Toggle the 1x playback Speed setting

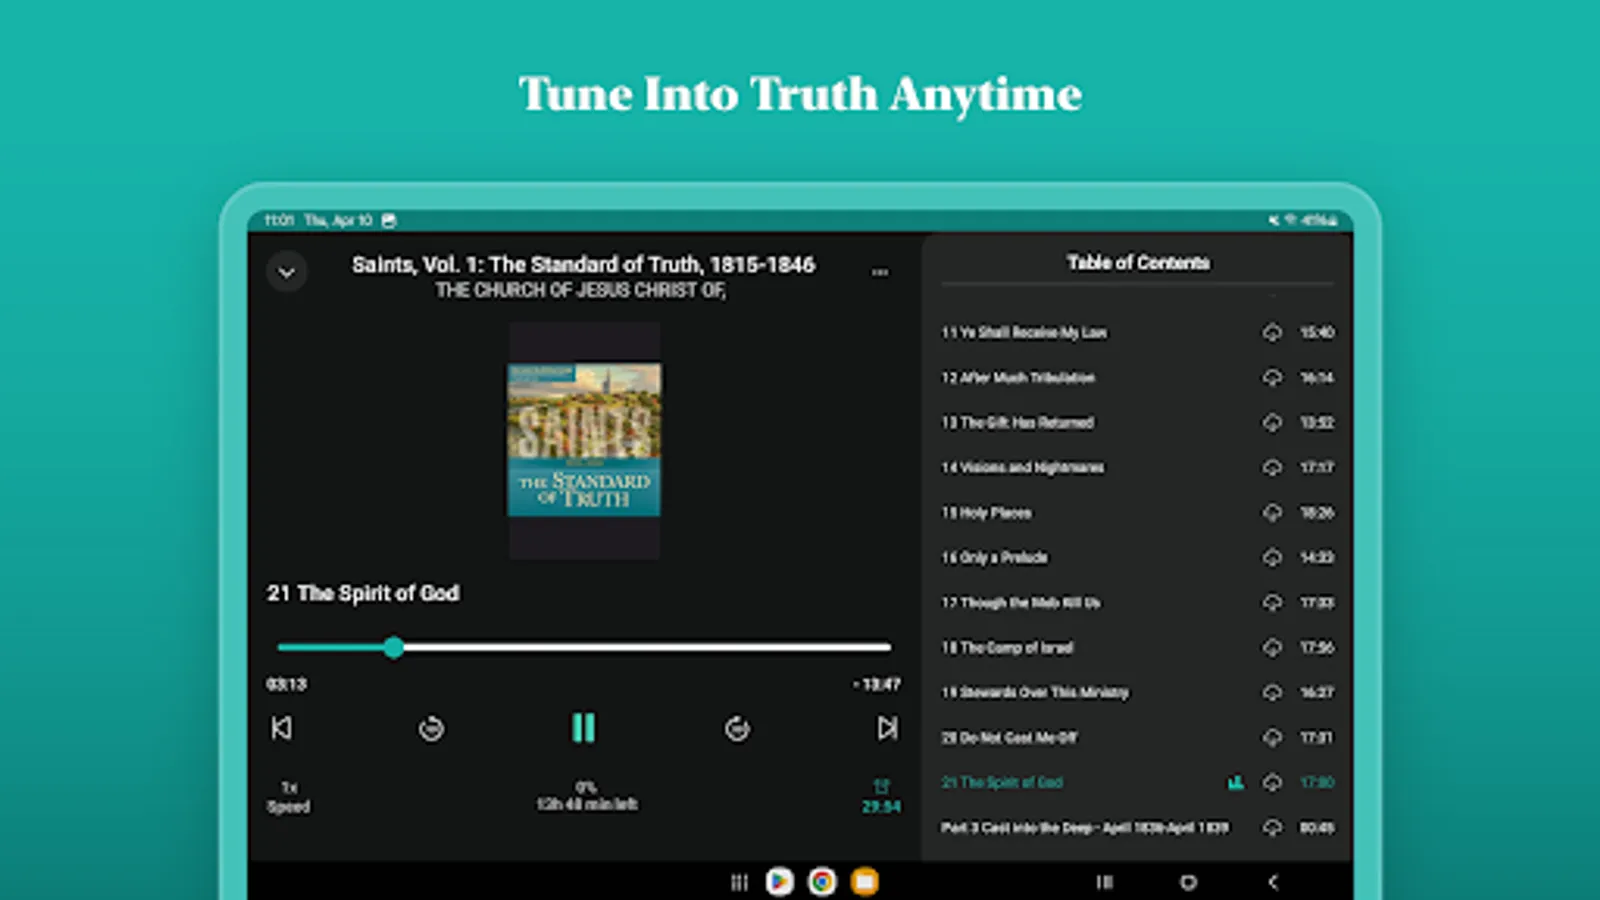pyautogui.click(x=289, y=797)
